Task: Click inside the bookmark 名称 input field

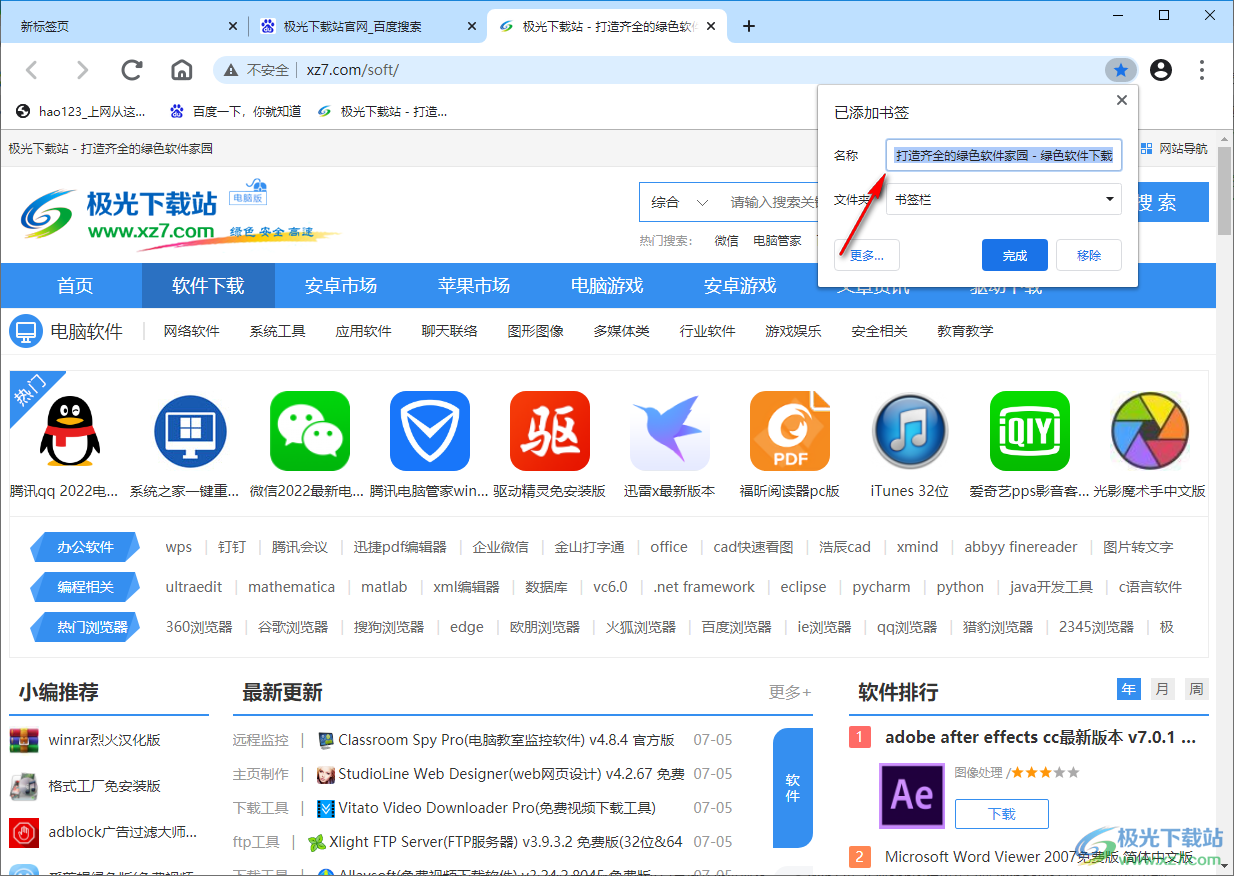Action: tap(1003, 155)
